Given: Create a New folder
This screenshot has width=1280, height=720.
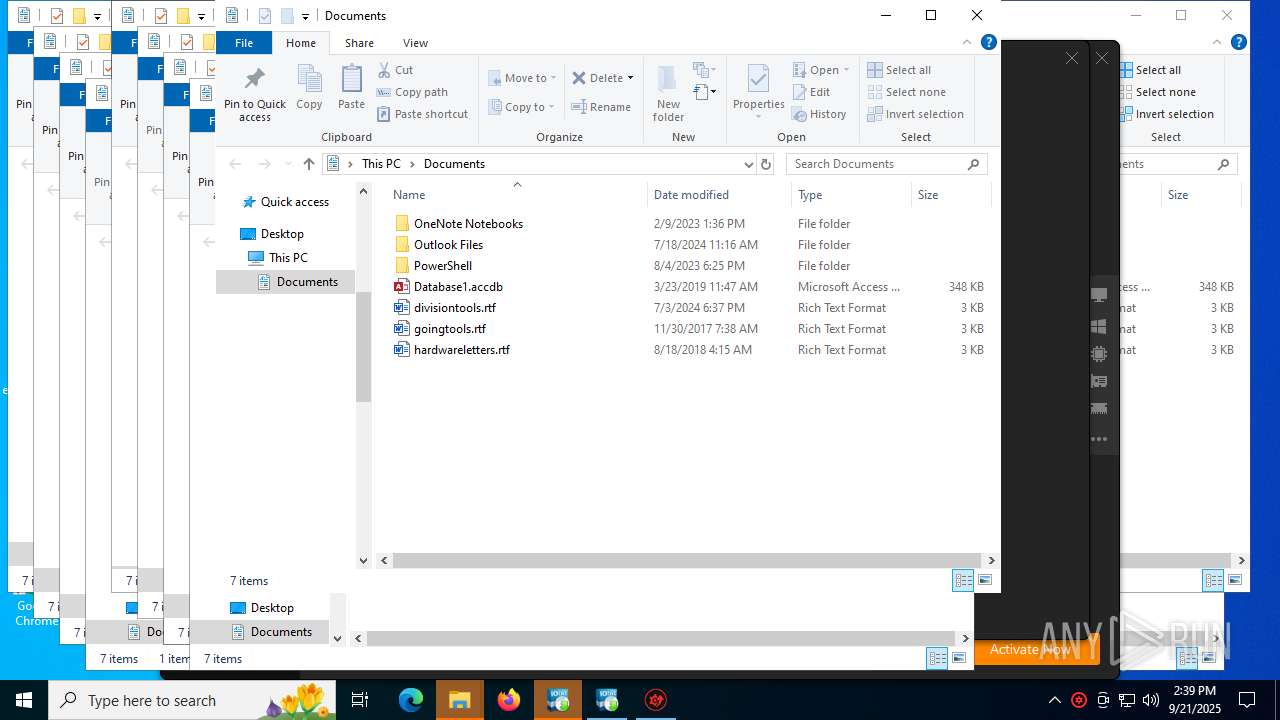Looking at the screenshot, I should tap(668, 93).
